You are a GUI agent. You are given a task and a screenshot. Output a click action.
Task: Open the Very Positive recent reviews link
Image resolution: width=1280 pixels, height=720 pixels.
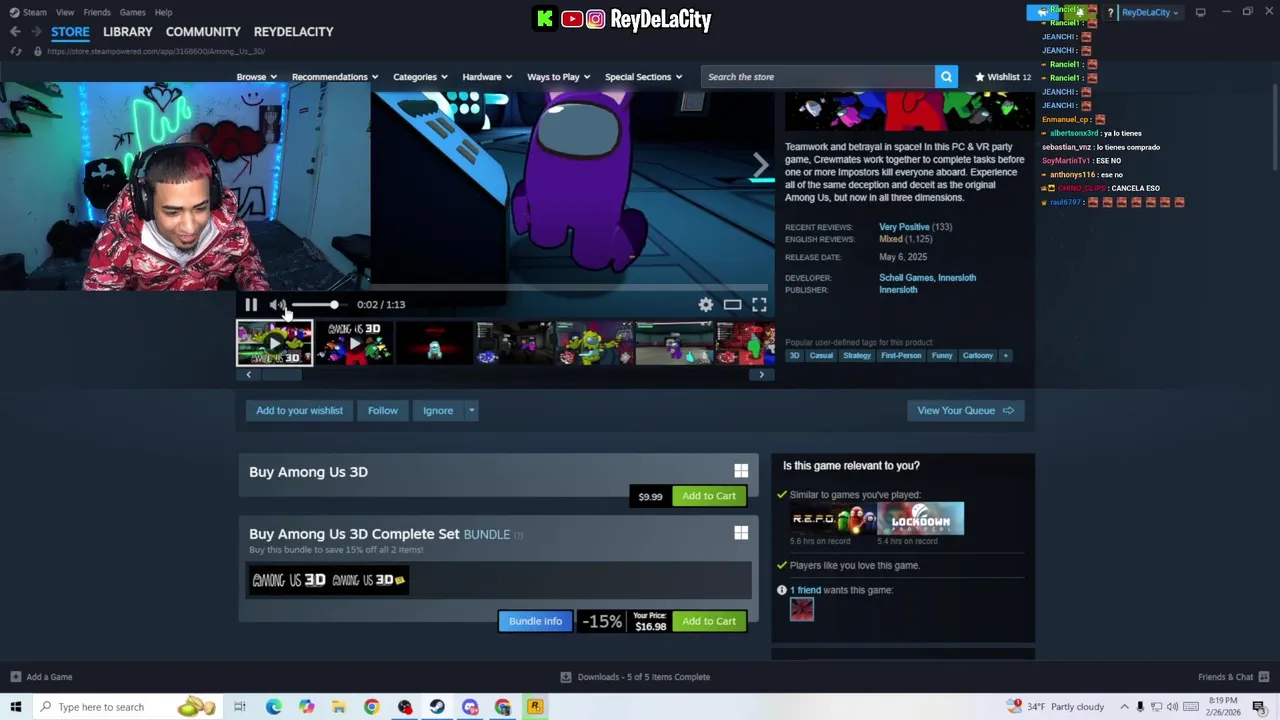pyautogui.click(x=904, y=227)
